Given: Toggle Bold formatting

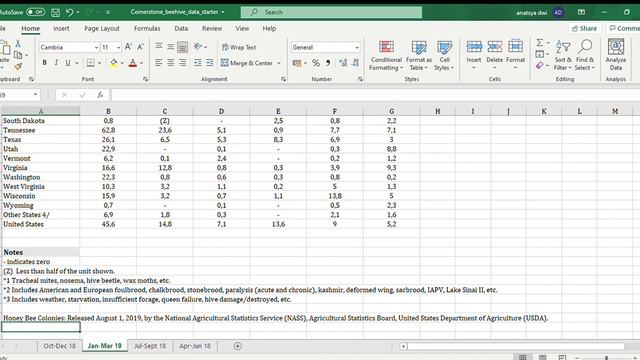Looking at the screenshot, I should (44, 63).
